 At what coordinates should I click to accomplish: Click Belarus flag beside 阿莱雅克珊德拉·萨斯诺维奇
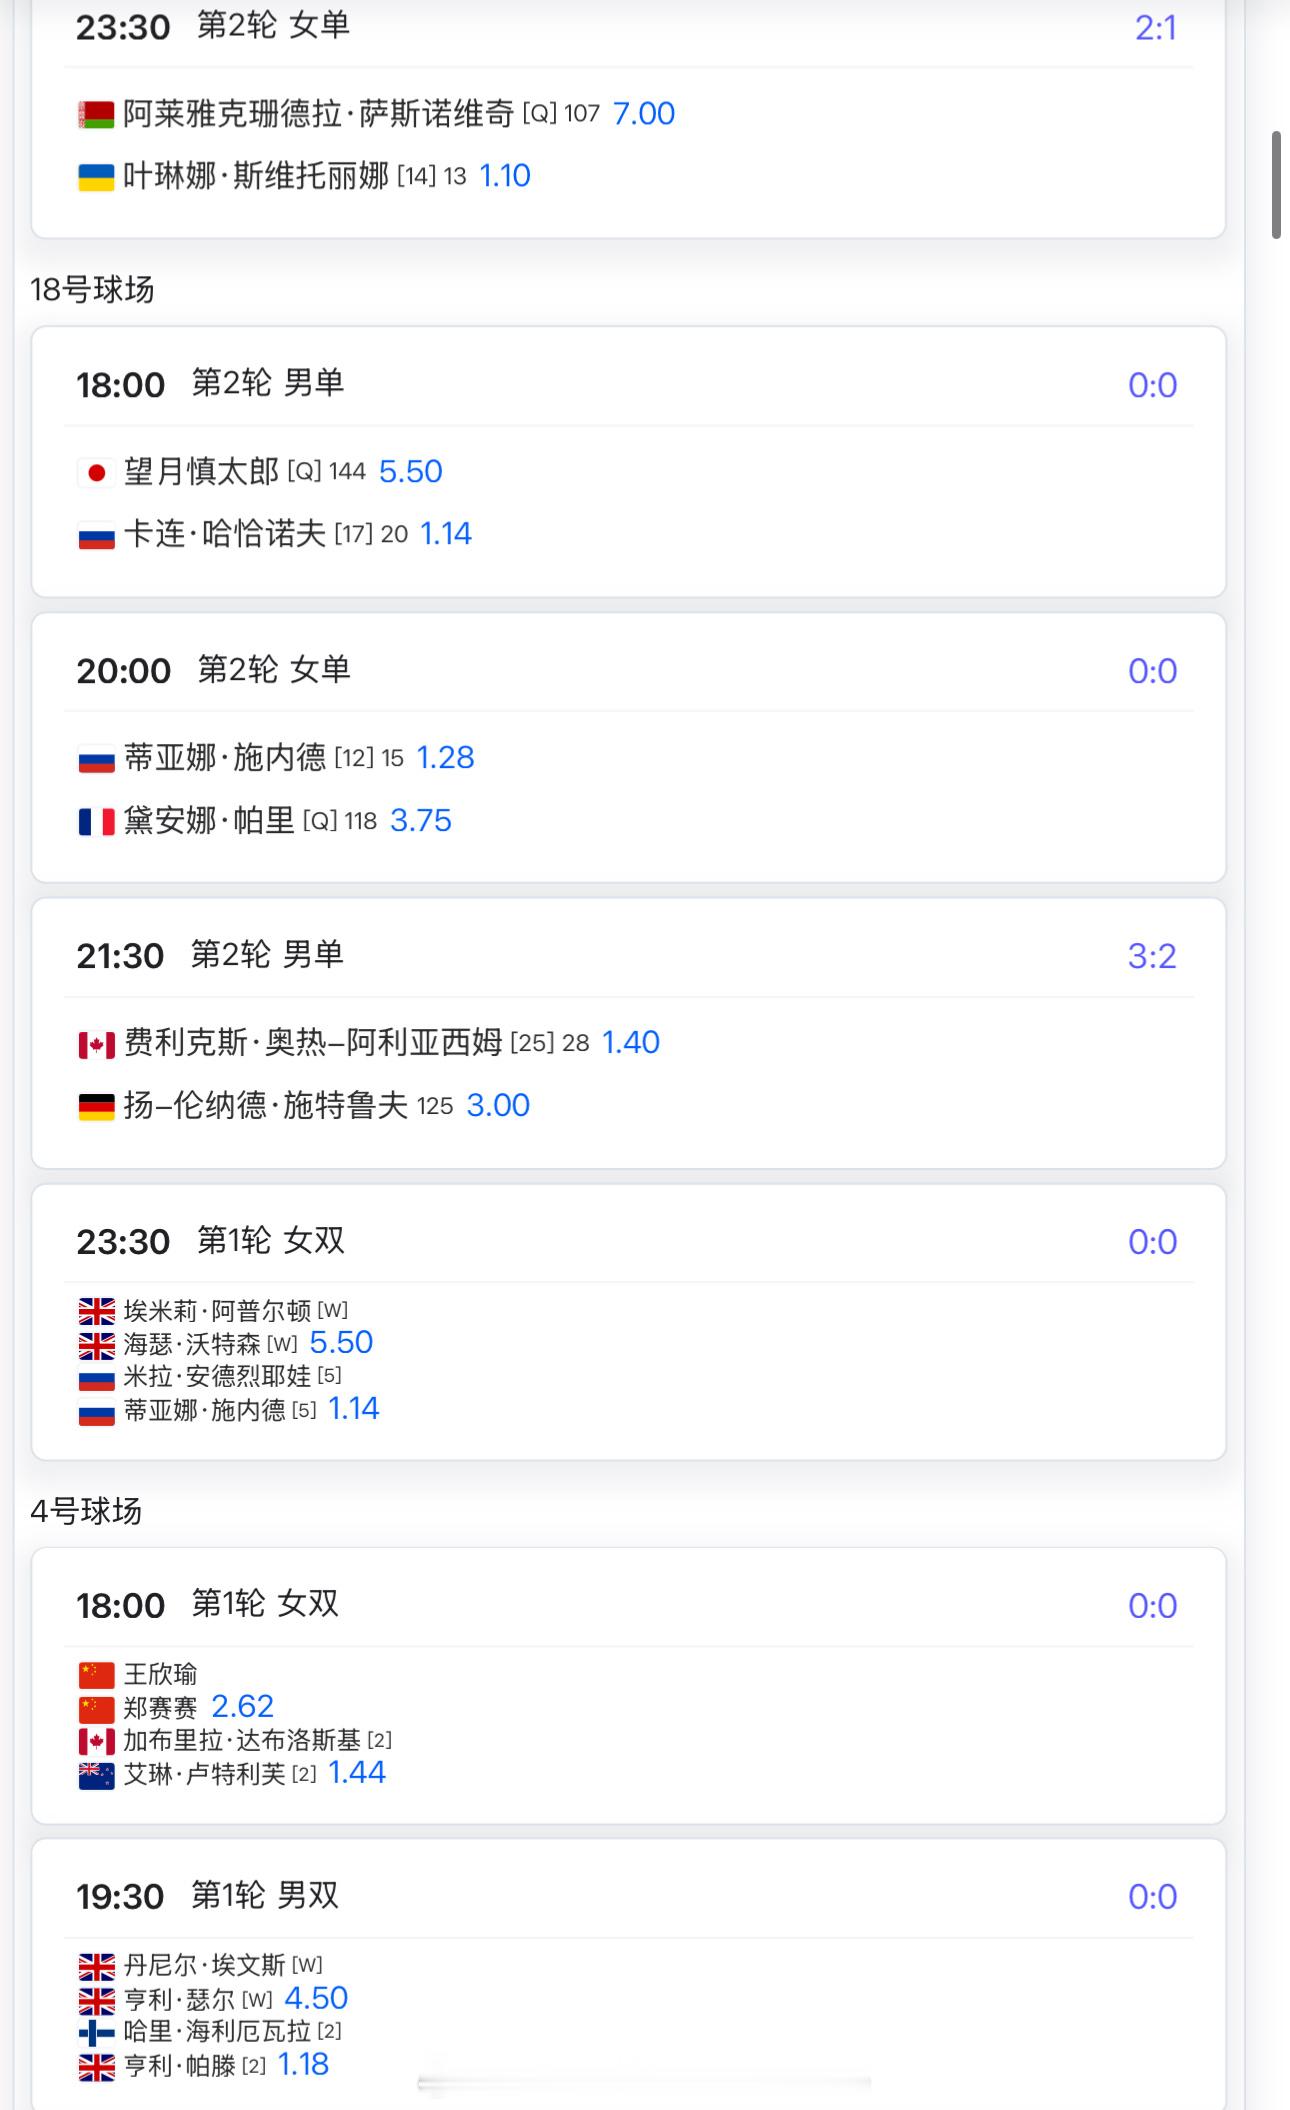pos(96,115)
